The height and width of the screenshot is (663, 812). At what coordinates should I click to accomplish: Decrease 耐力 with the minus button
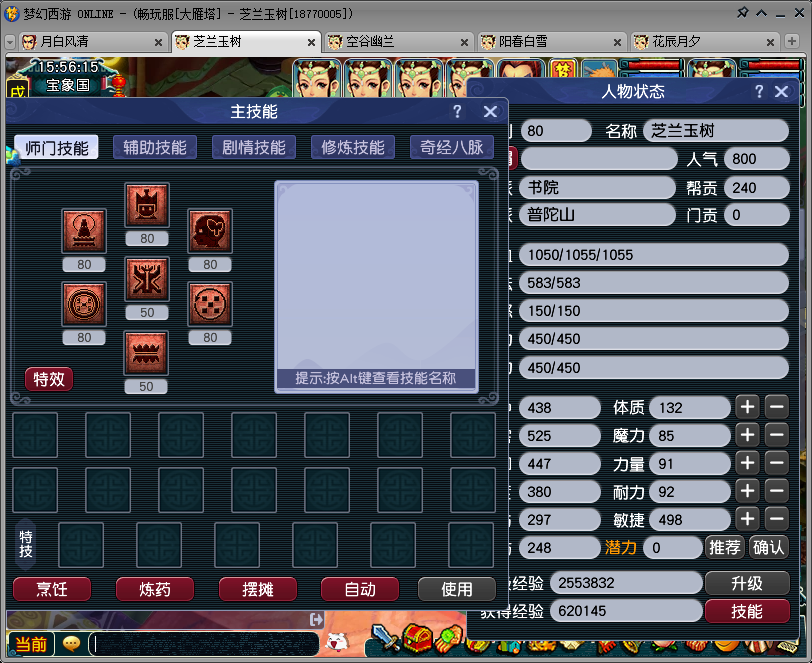pos(777,491)
